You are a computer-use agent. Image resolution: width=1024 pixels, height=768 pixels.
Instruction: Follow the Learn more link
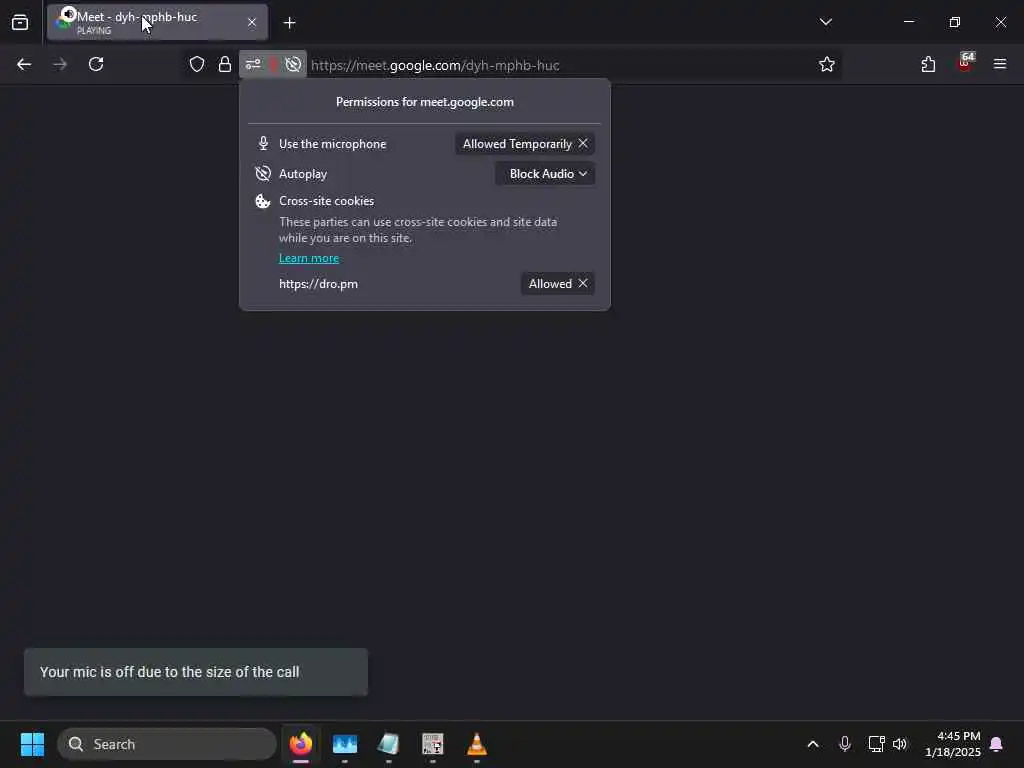(x=309, y=258)
